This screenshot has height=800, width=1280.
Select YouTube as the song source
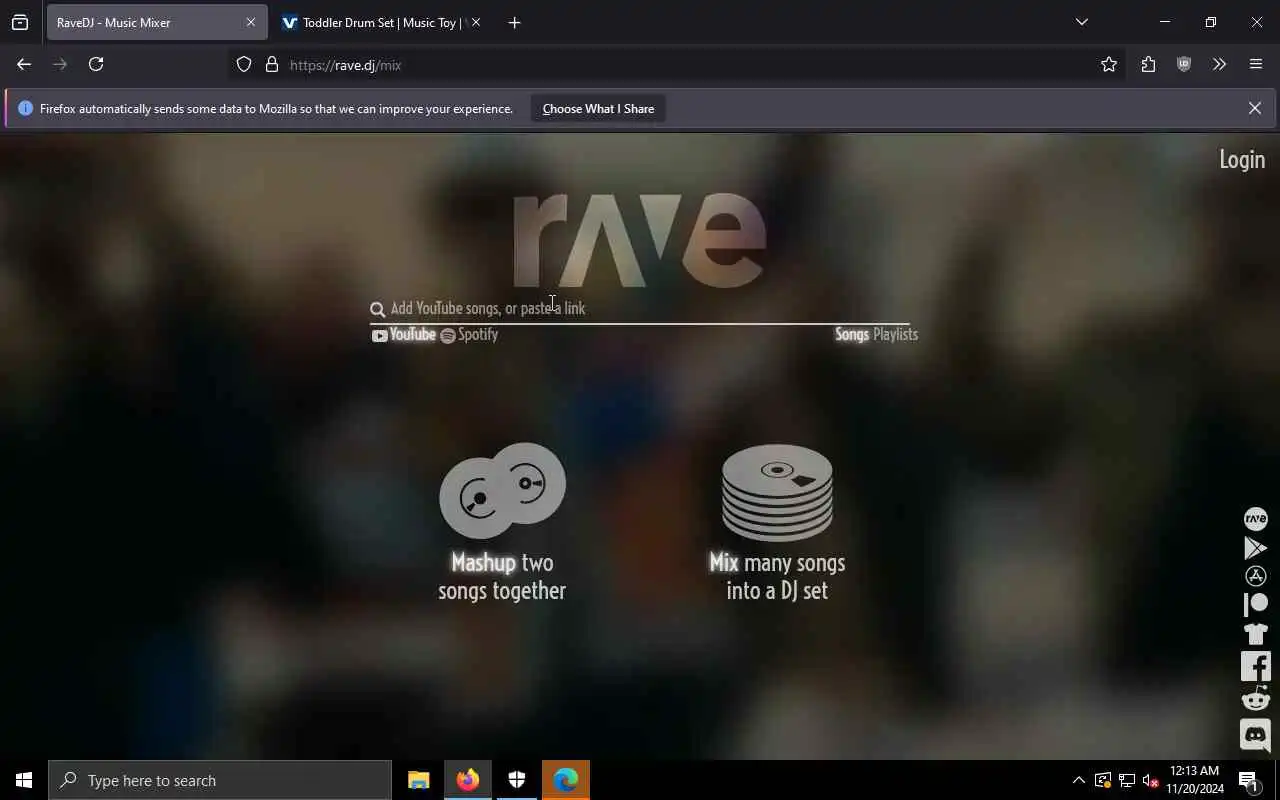pos(404,335)
